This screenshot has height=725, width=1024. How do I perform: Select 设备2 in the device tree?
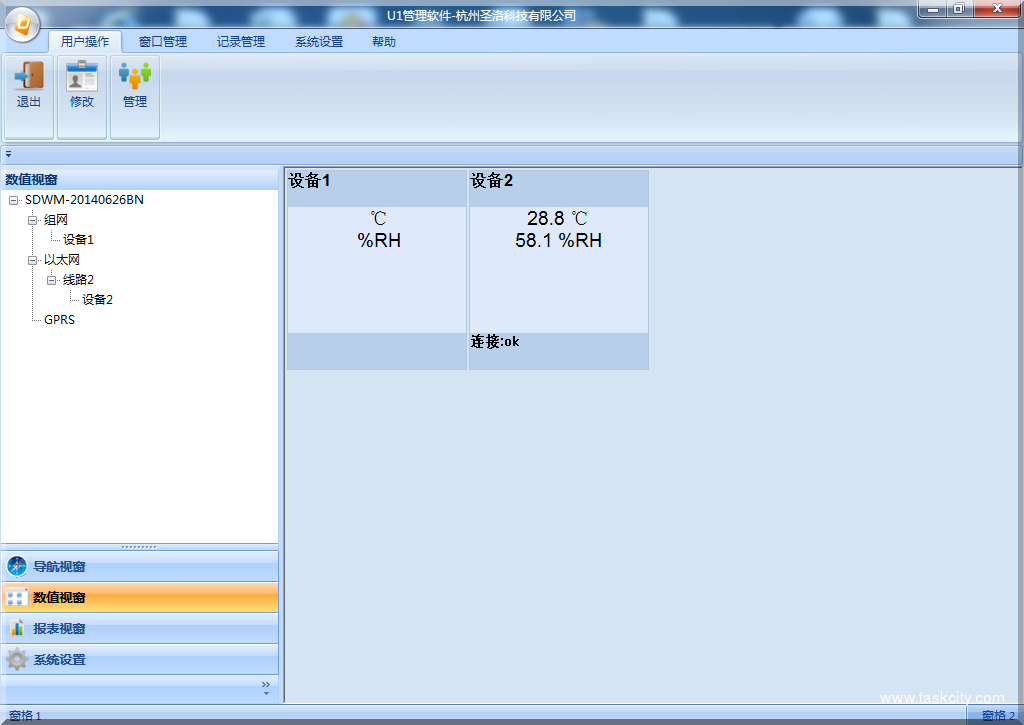point(96,299)
